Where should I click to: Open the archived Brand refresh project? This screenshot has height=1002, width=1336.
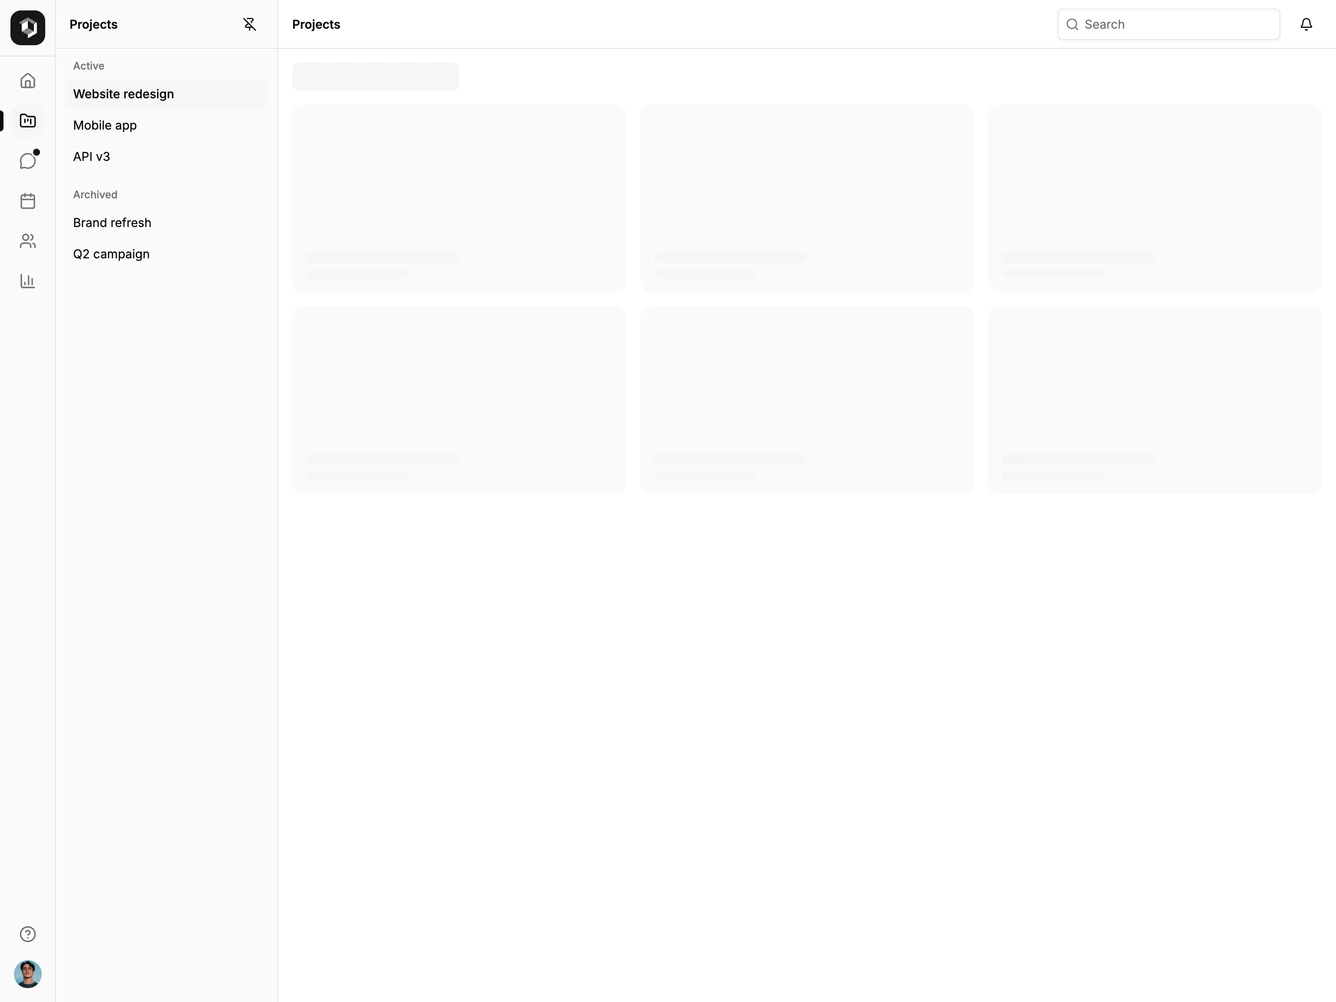(167, 223)
